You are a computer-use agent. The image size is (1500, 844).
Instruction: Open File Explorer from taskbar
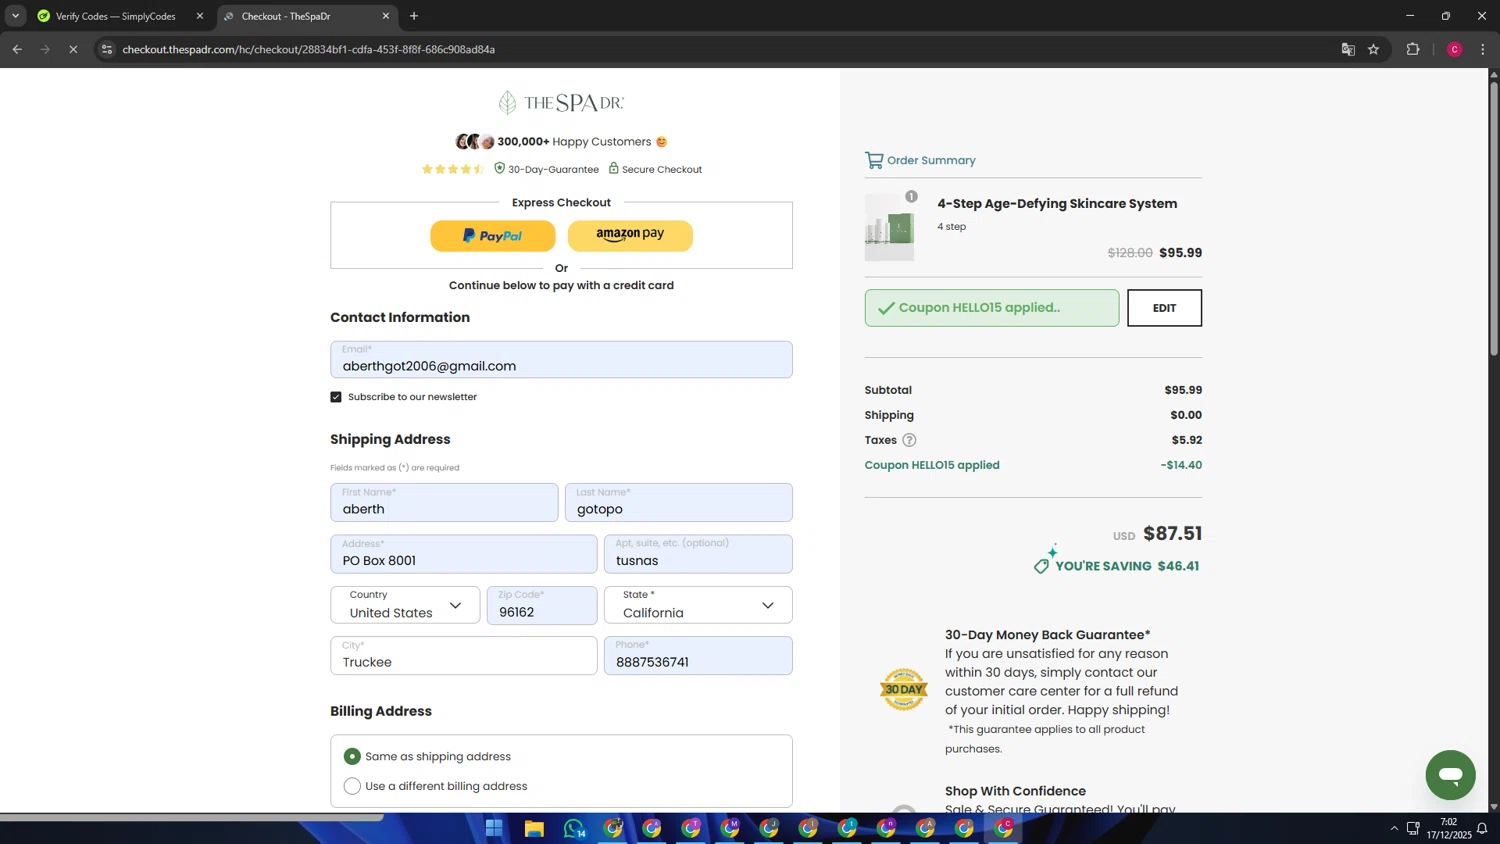pyautogui.click(x=534, y=828)
